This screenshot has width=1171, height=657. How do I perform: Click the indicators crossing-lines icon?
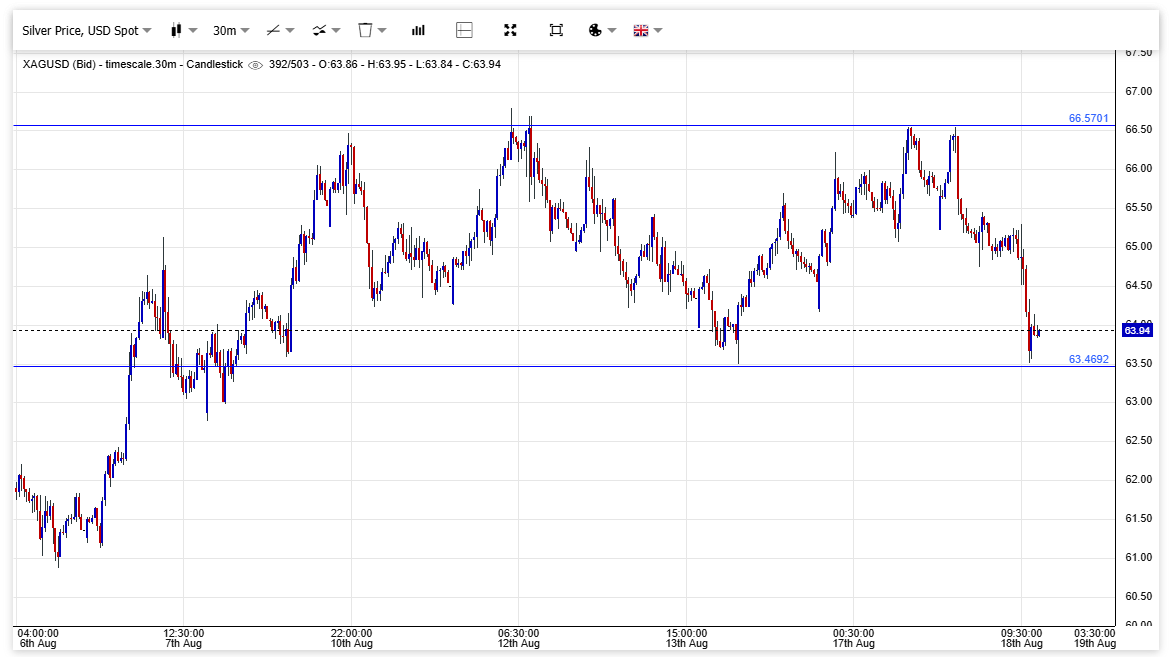click(x=320, y=31)
